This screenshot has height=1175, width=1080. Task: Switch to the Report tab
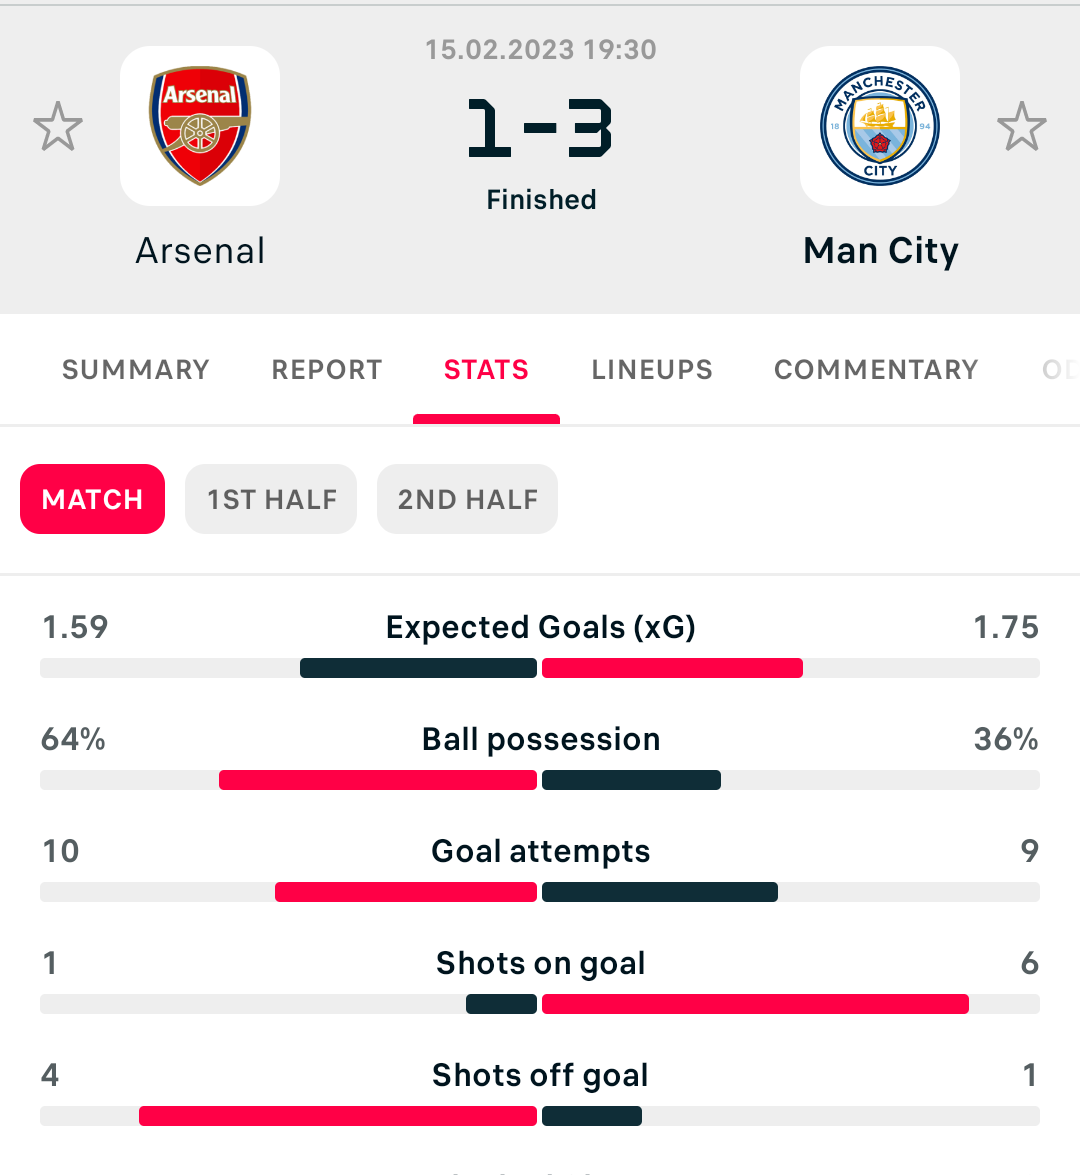(x=327, y=369)
